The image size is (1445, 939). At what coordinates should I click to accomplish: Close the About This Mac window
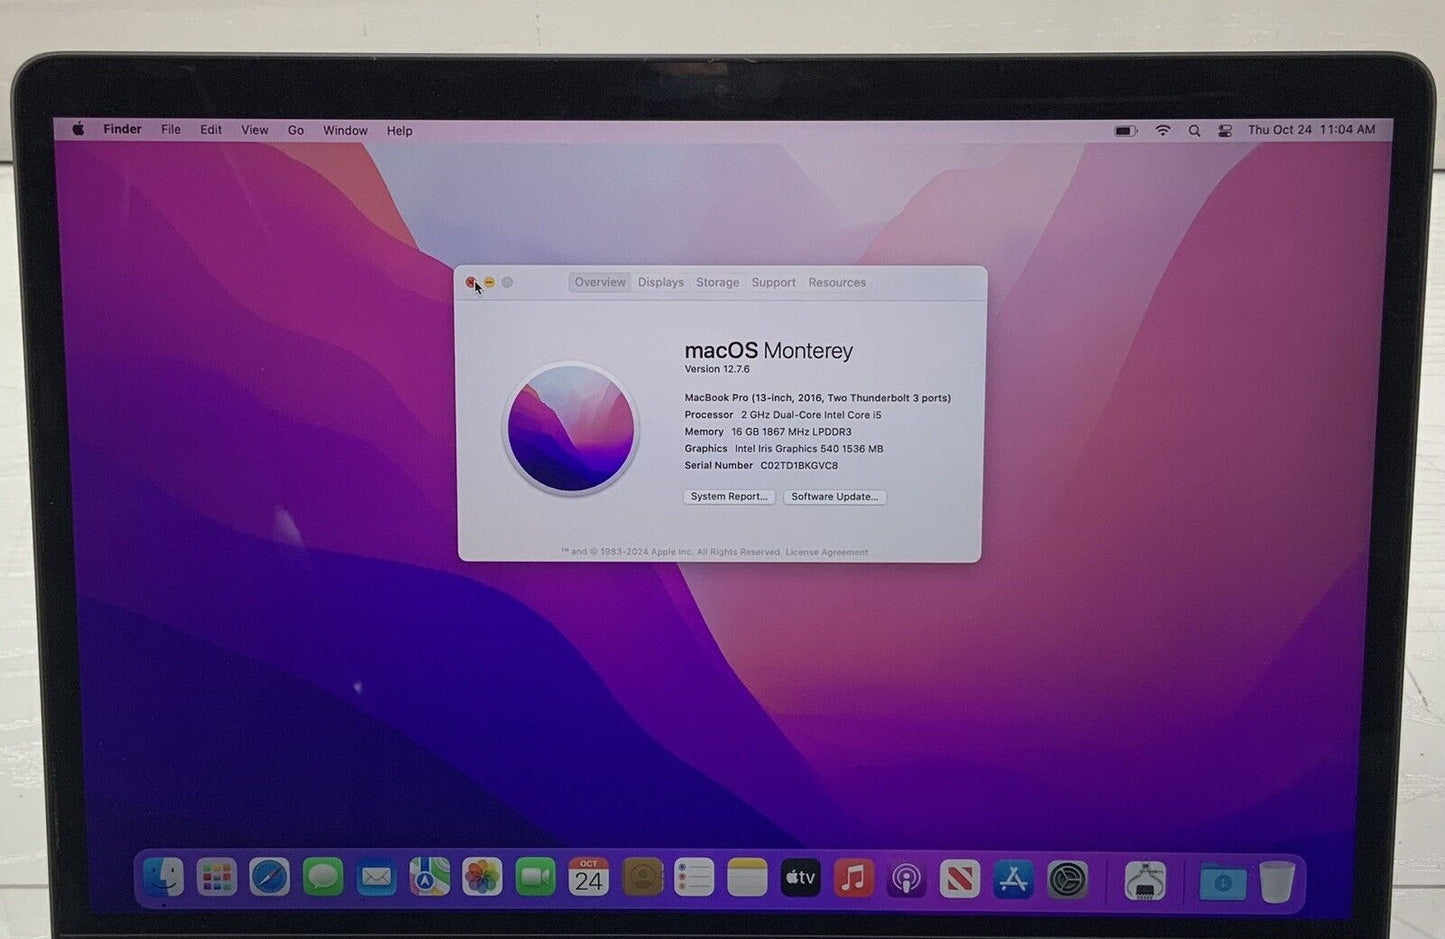(471, 282)
